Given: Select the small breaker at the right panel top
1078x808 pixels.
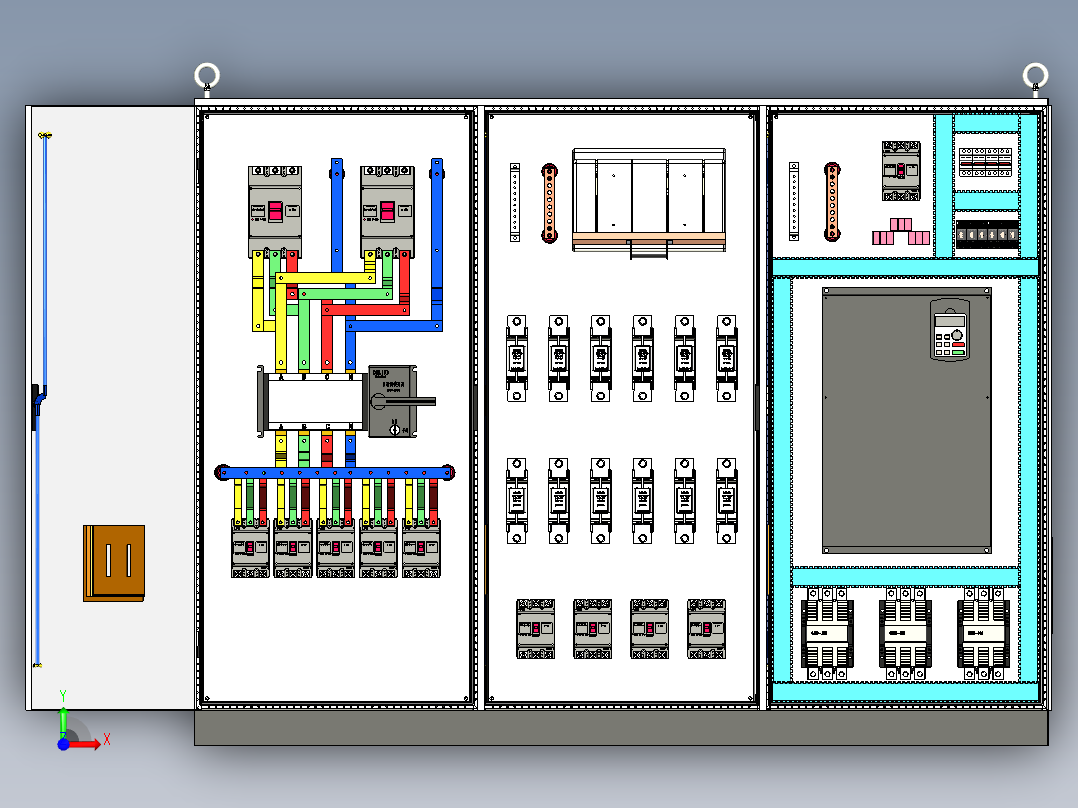Looking at the screenshot, I should point(901,171).
